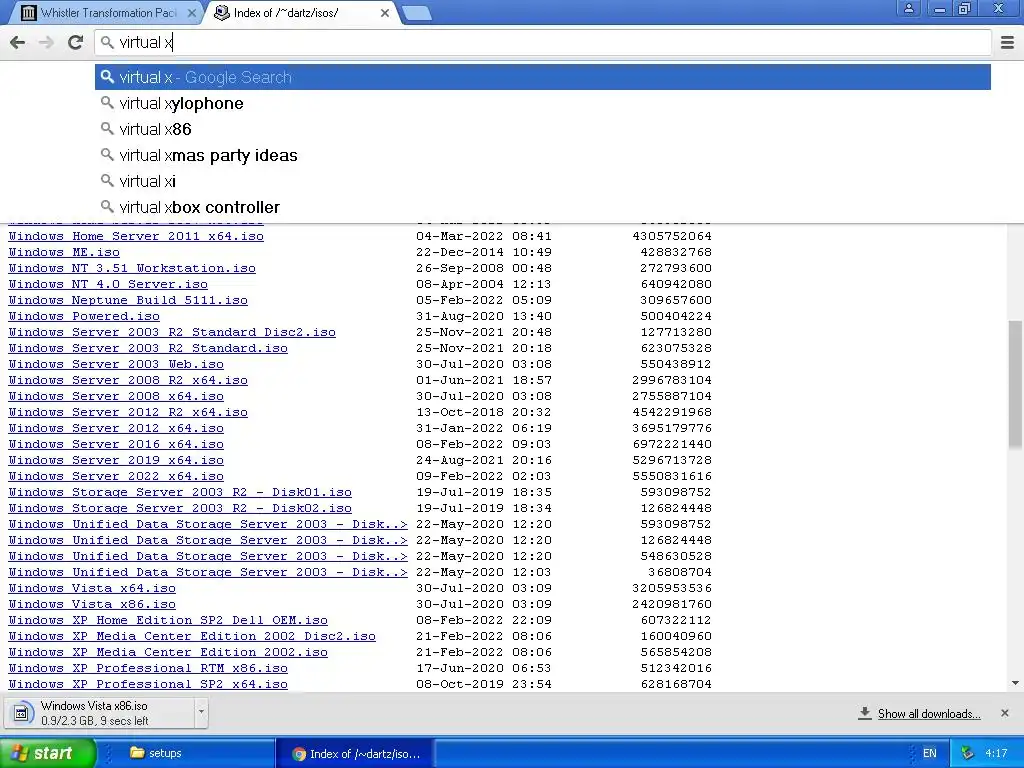
Task: Click the Windows Powered.iso link
Action: 84,316
